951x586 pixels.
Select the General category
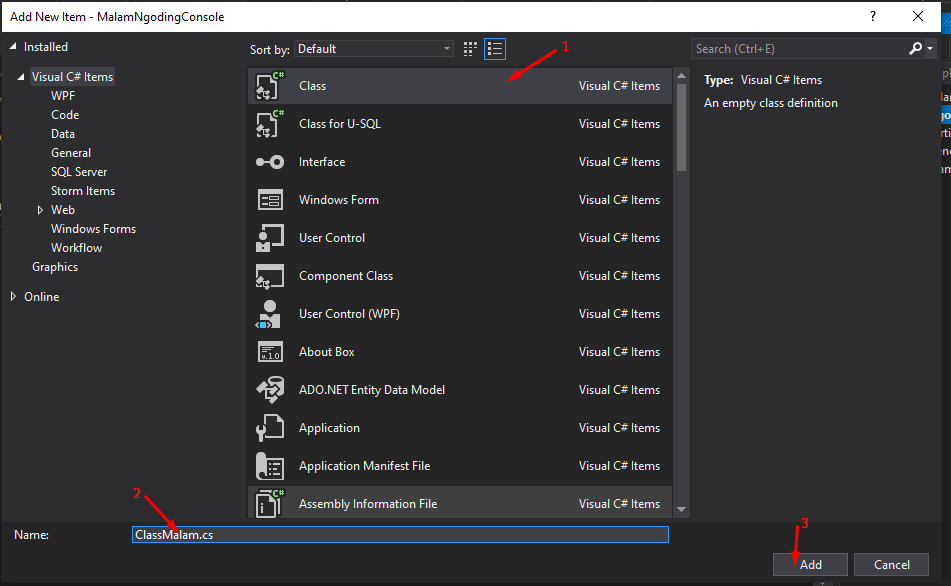(71, 153)
